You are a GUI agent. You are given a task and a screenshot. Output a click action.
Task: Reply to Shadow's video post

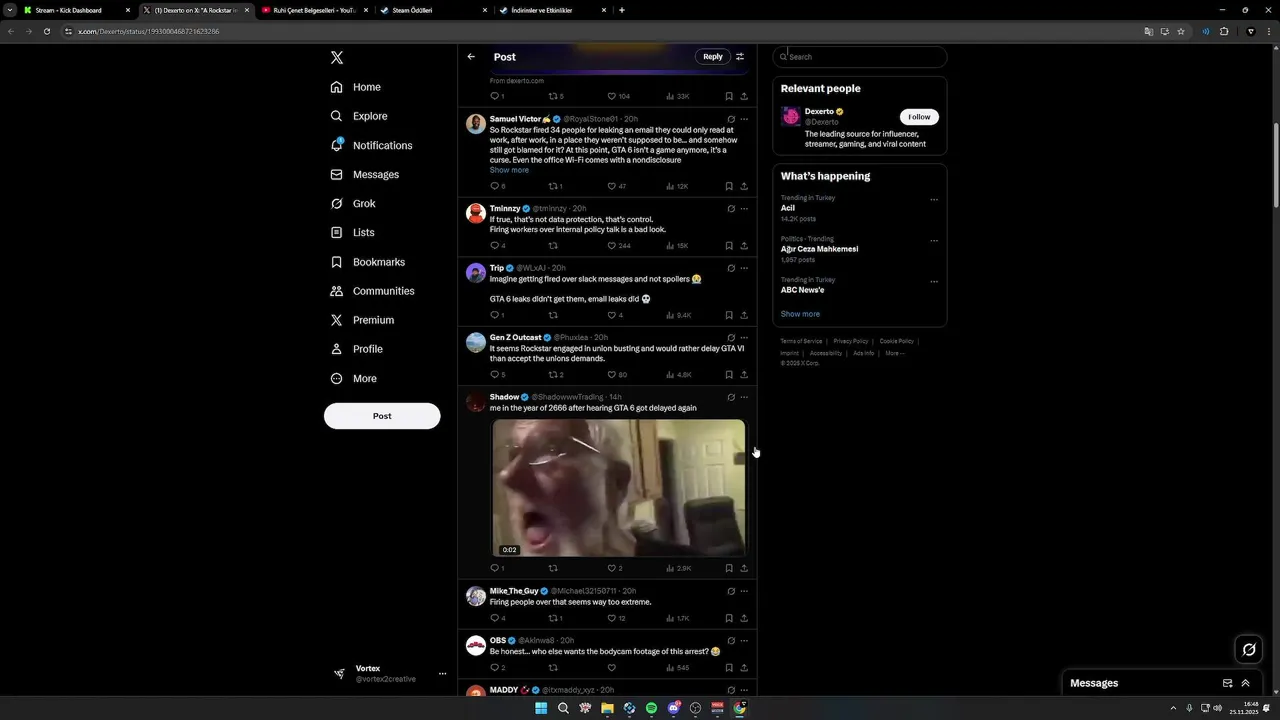point(494,568)
